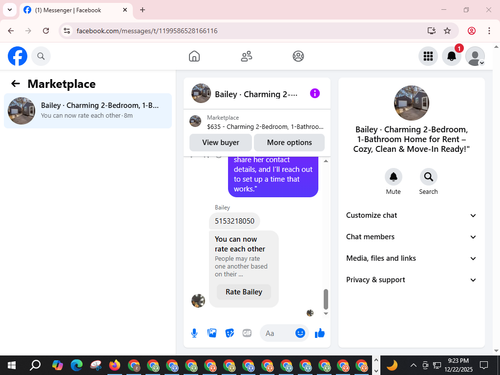Open the tab search dropdown arrow
Image resolution: width=500 pixels, height=375 pixels.
[x=10, y=10]
